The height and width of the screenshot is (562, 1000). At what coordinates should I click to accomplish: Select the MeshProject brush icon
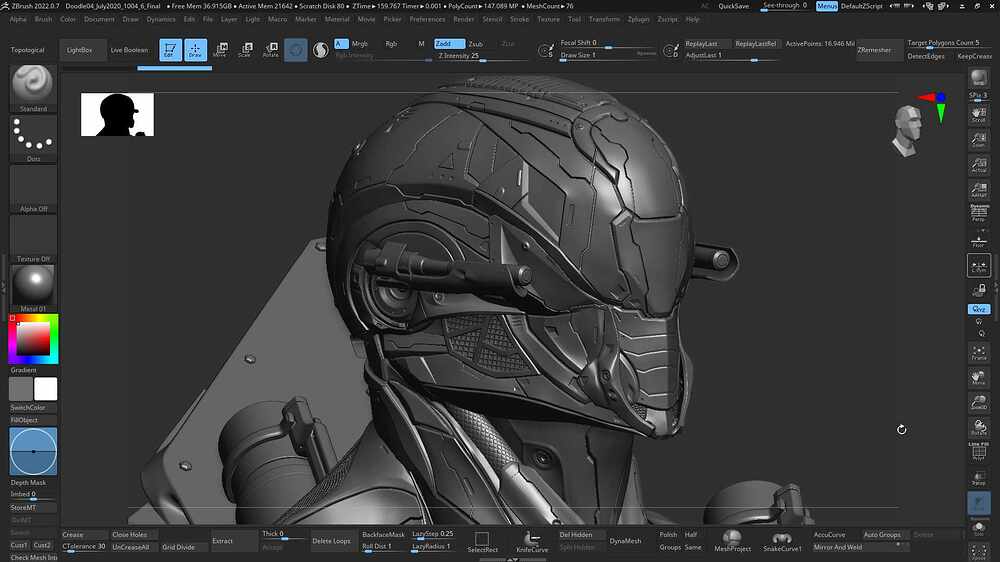click(x=732, y=540)
